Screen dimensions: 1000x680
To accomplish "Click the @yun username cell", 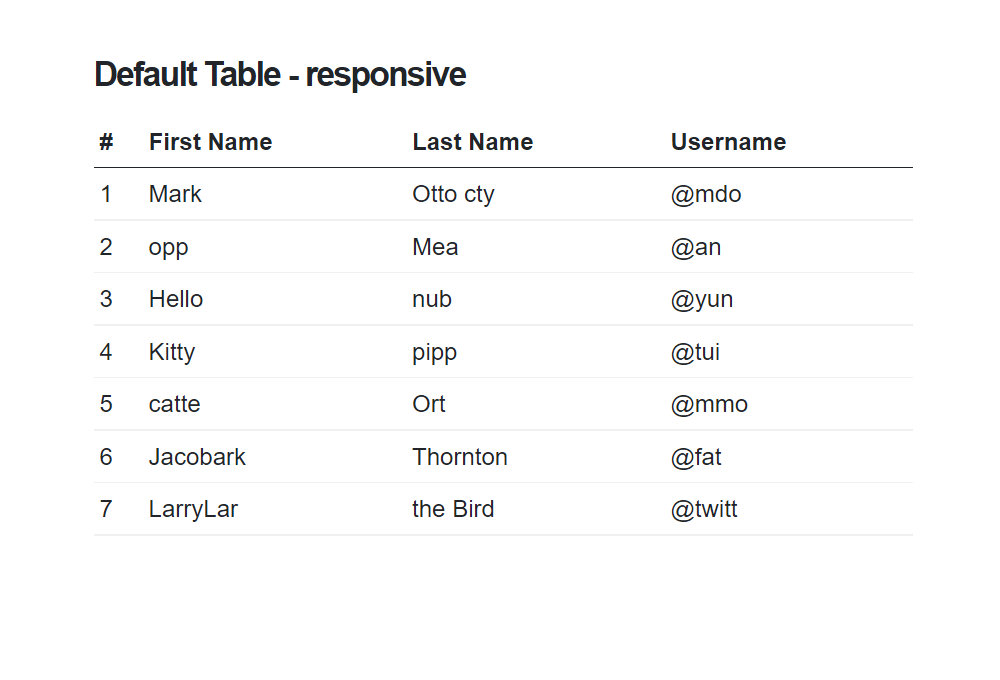I will pyautogui.click(x=702, y=300).
